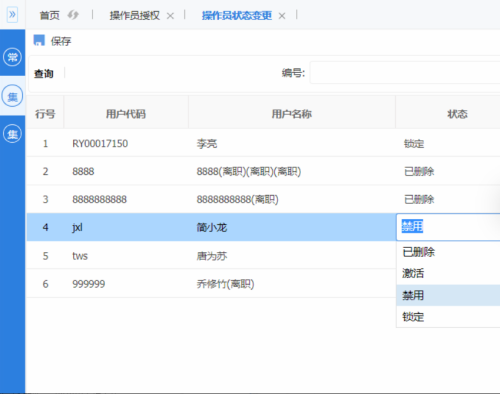Choose 激活 in the status dropdown list
Screen dimensions: 500x394
pyautogui.click(x=448, y=273)
